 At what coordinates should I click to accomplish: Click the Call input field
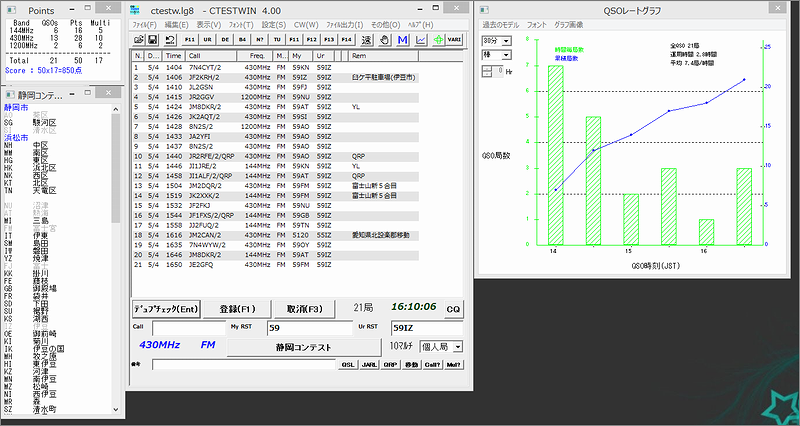coord(188,327)
